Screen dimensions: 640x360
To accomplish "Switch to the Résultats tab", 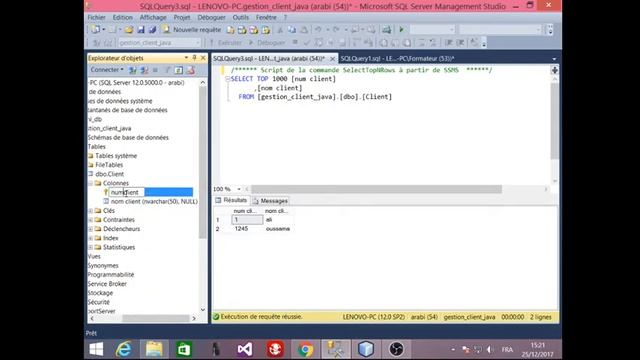I will coord(231,200).
